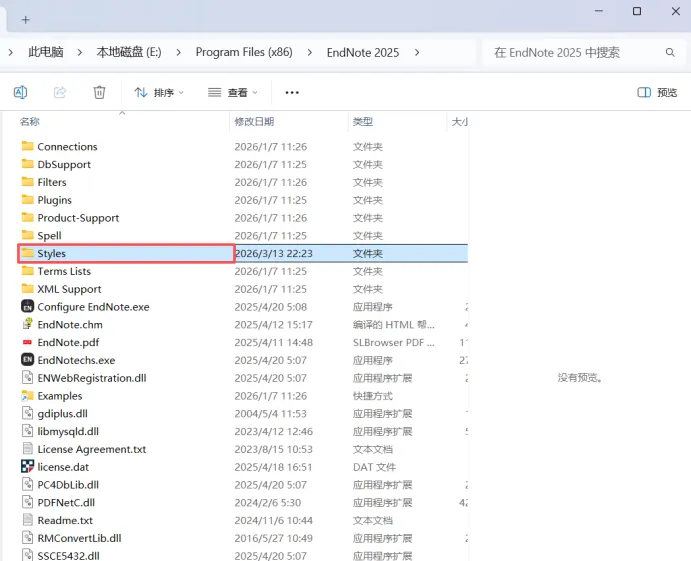Click the gdiplus.dll file icon

27,413
